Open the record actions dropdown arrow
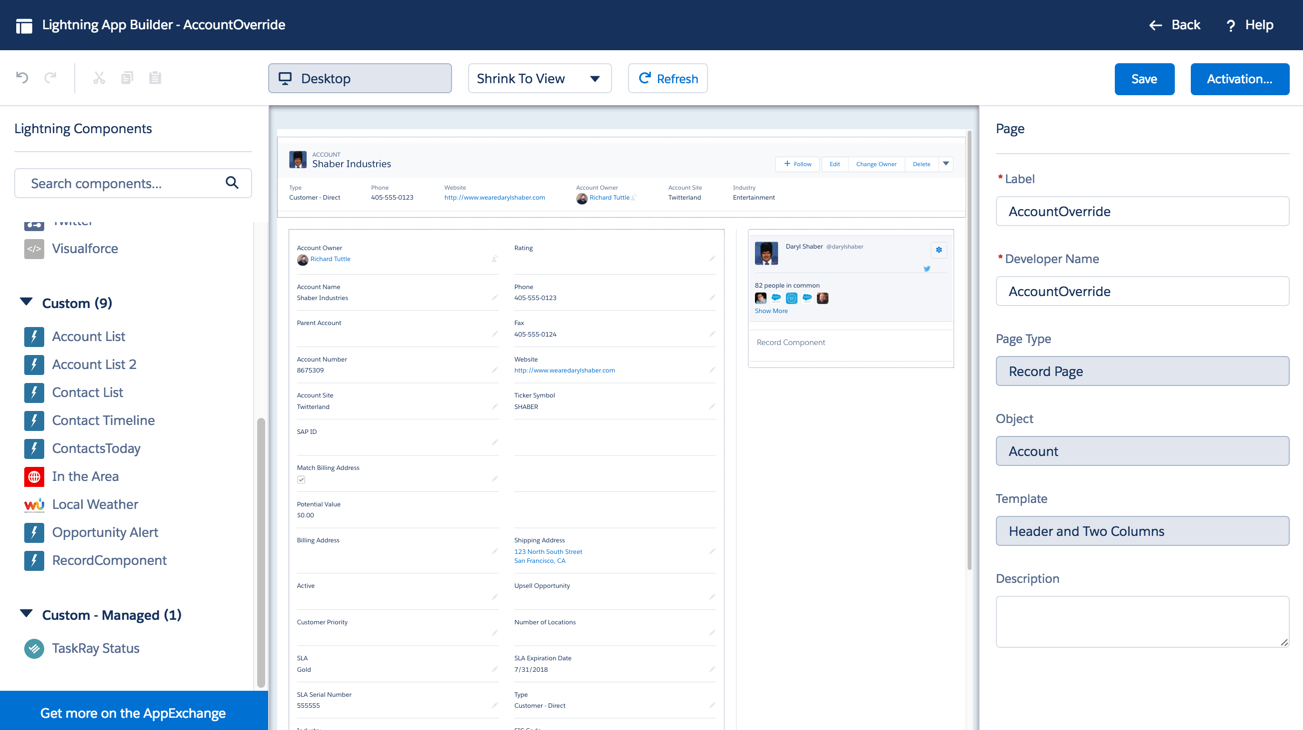The height and width of the screenshot is (730, 1303). coord(946,164)
